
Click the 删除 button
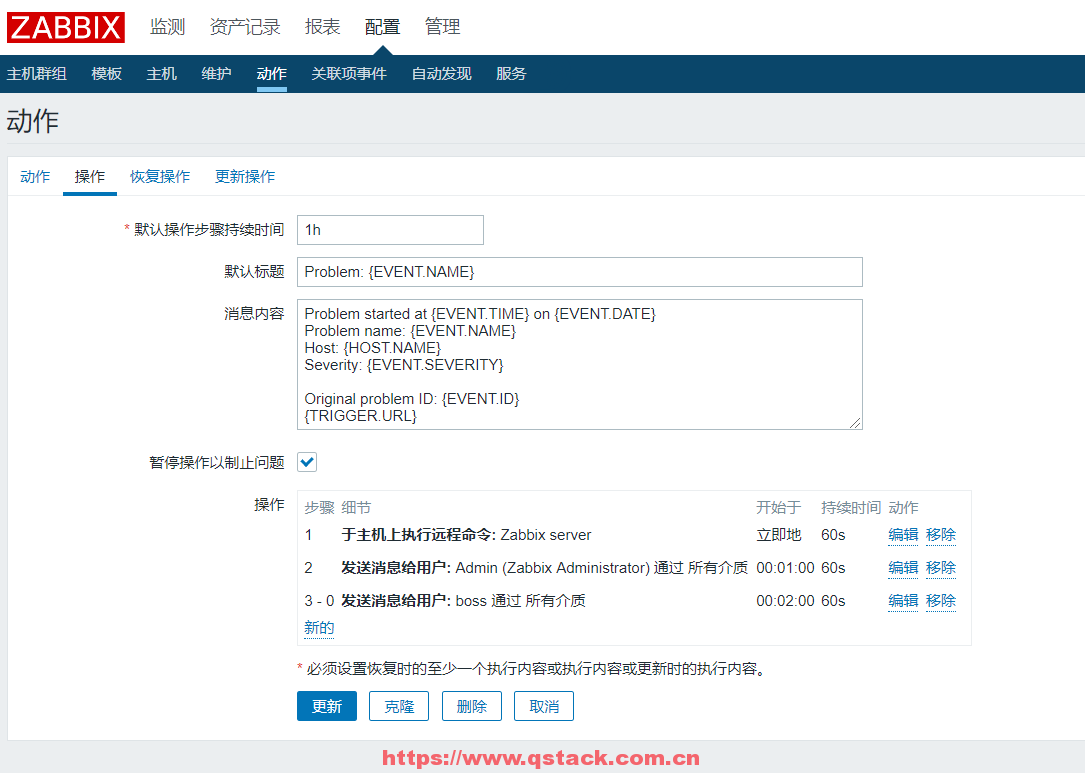pyautogui.click(x=471, y=706)
